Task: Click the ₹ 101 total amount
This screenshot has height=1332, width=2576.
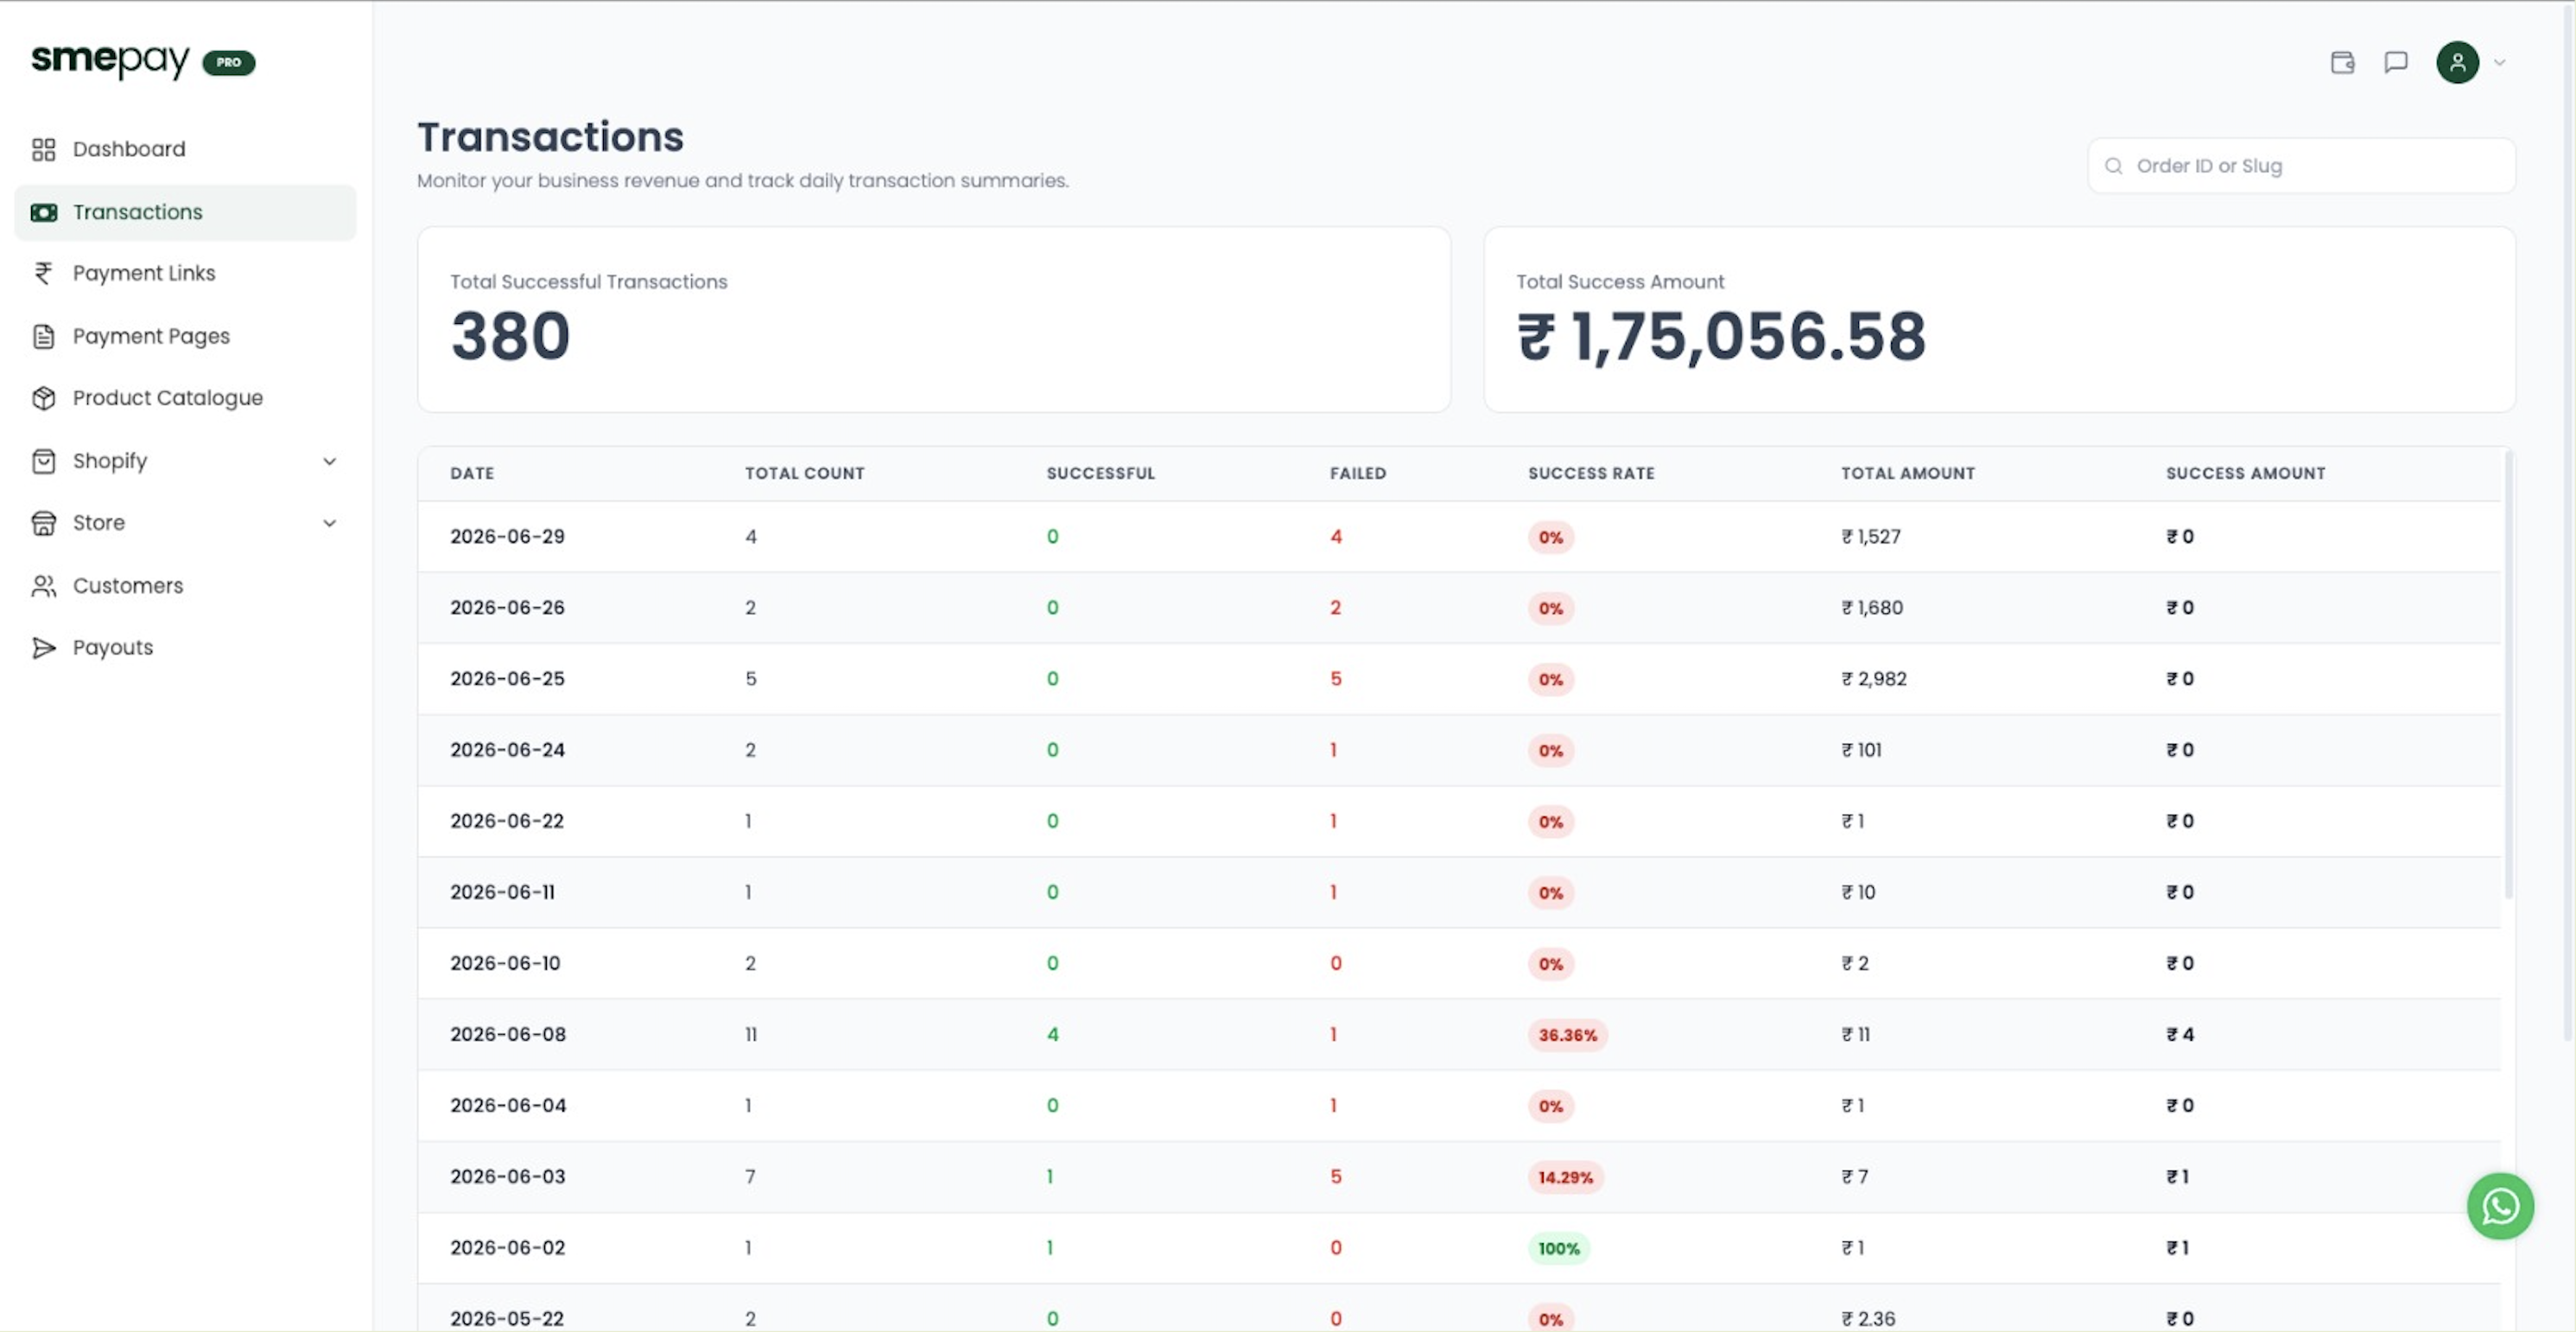Action: pos(1861,750)
